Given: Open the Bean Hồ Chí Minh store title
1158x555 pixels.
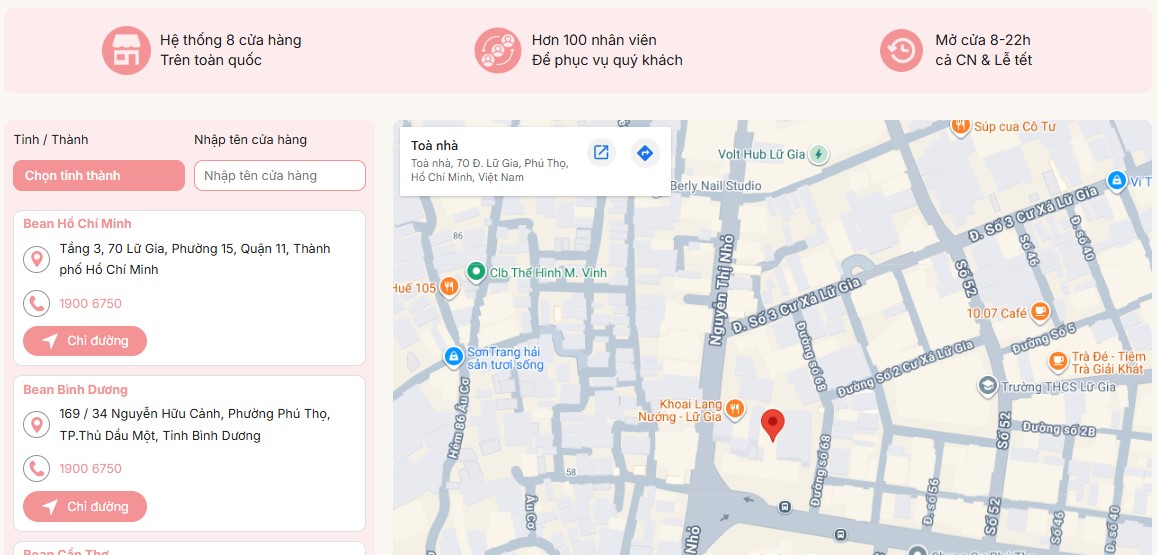Looking at the screenshot, I should point(78,224).
